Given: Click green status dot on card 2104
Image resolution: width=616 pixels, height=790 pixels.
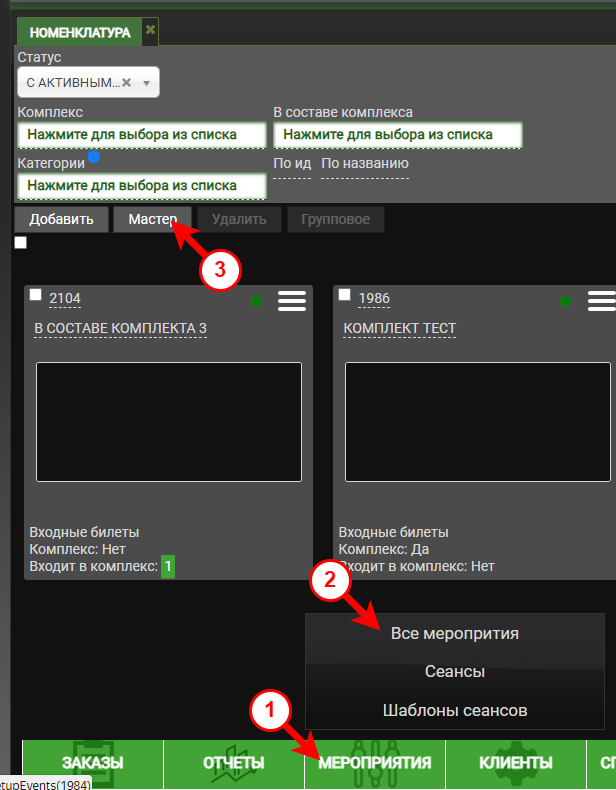Looking at the screenshot, I should coord(257,301).
